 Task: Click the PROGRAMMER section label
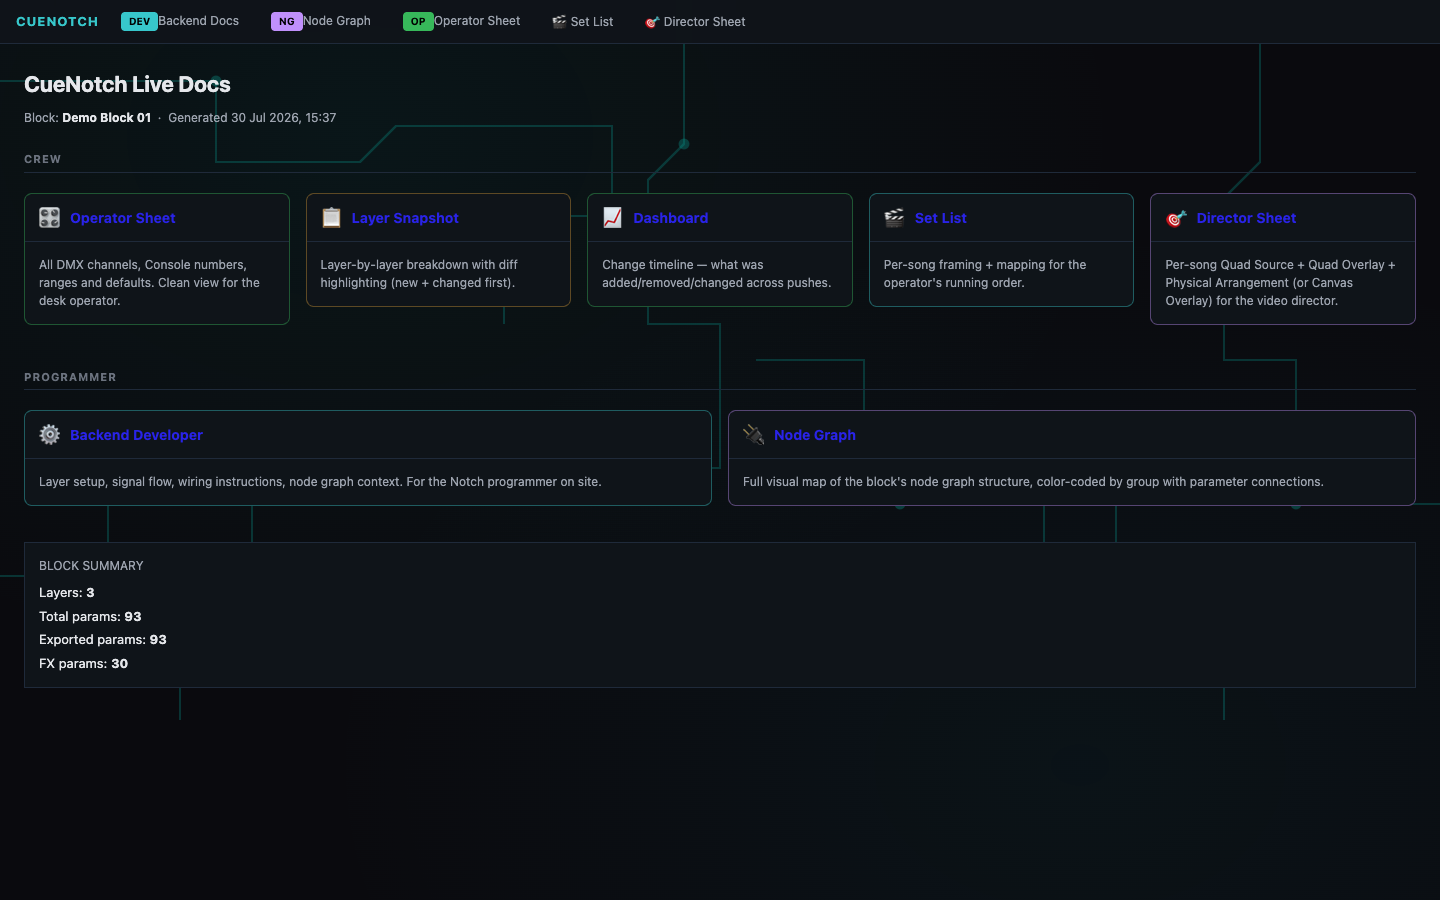click(70, 377)
